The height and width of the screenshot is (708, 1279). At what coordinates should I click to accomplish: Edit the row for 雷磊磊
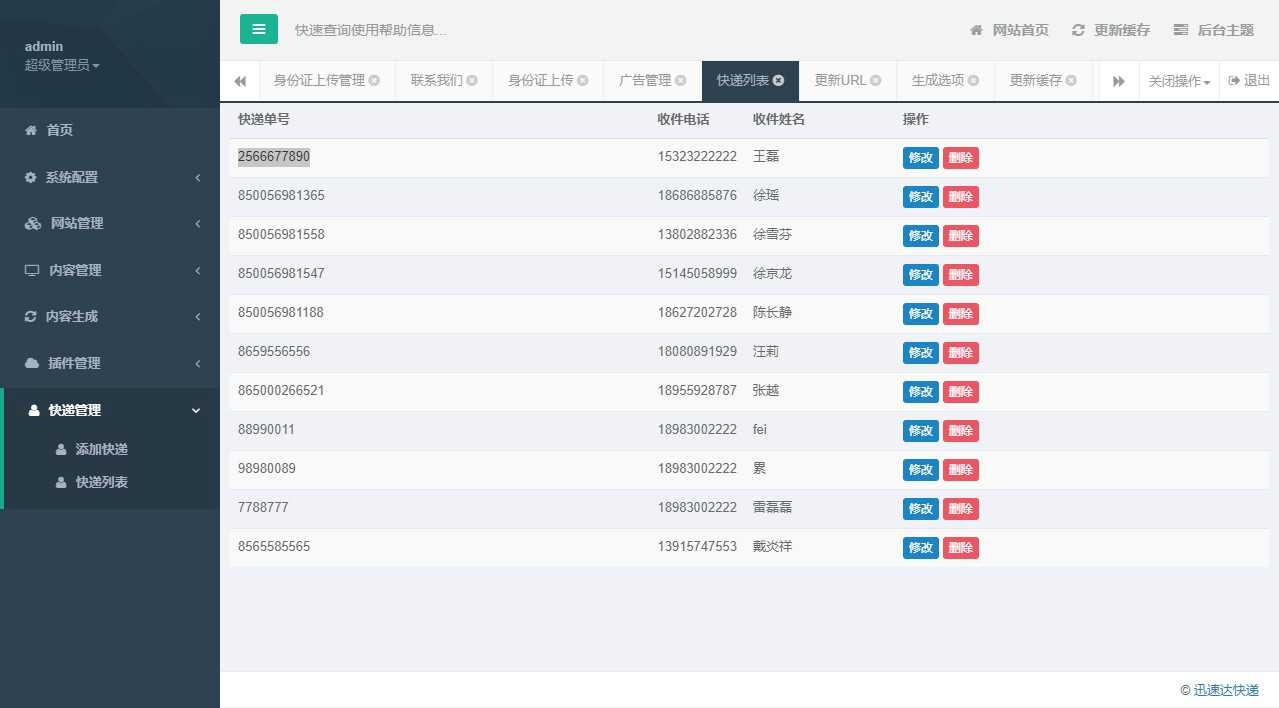click(x=920, y=508)
